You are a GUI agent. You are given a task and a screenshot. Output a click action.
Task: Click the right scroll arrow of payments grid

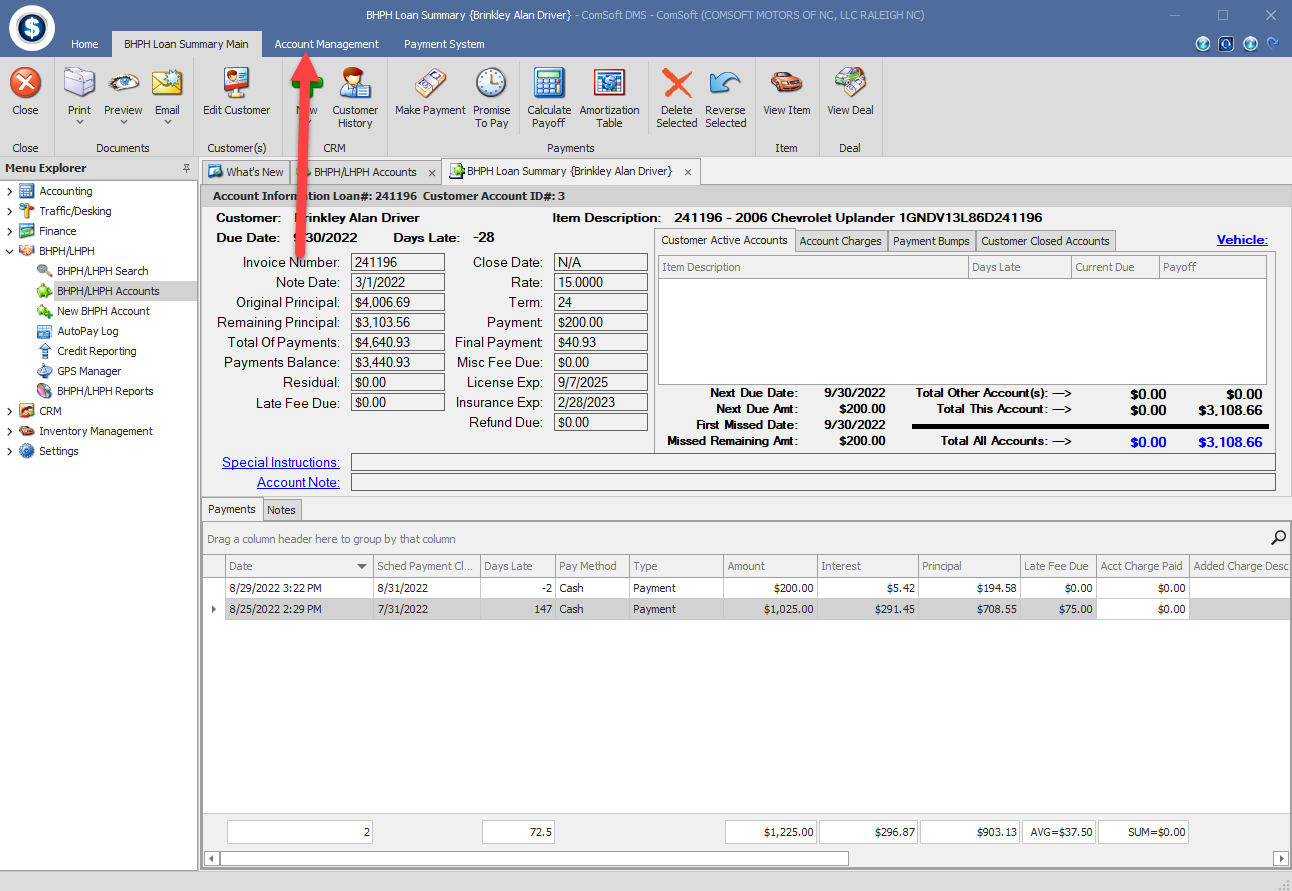click(1281, 858)
